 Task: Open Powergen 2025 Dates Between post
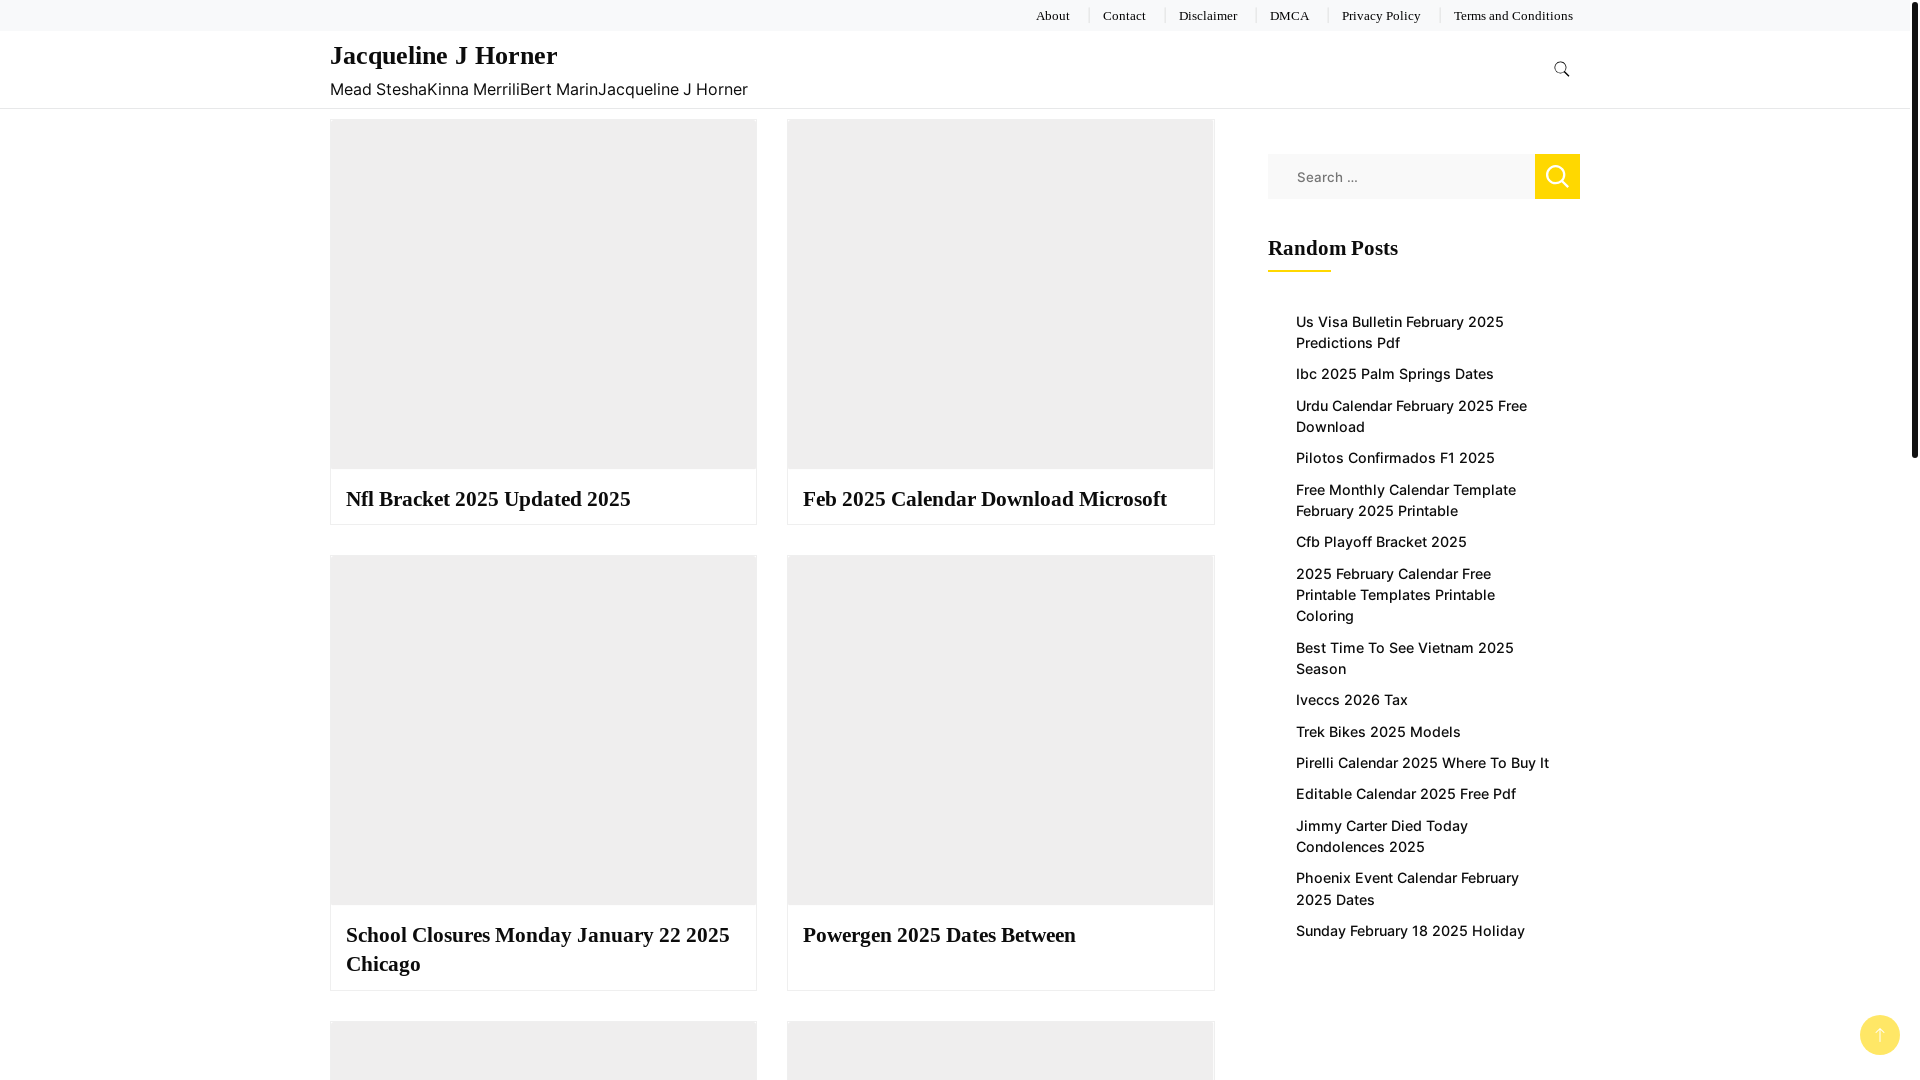pos(939,935)
